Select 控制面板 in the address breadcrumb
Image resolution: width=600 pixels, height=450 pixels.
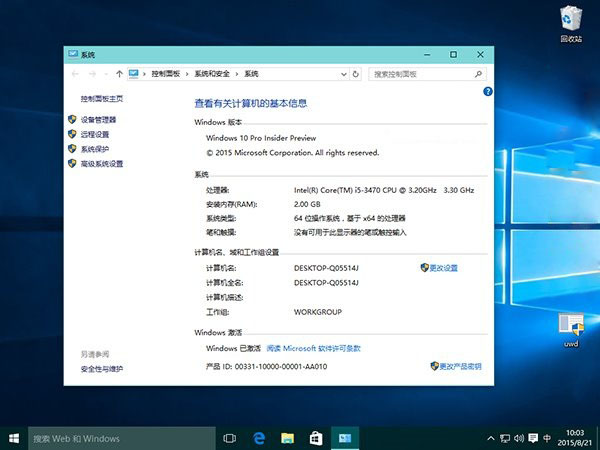(x=168, y=74)
